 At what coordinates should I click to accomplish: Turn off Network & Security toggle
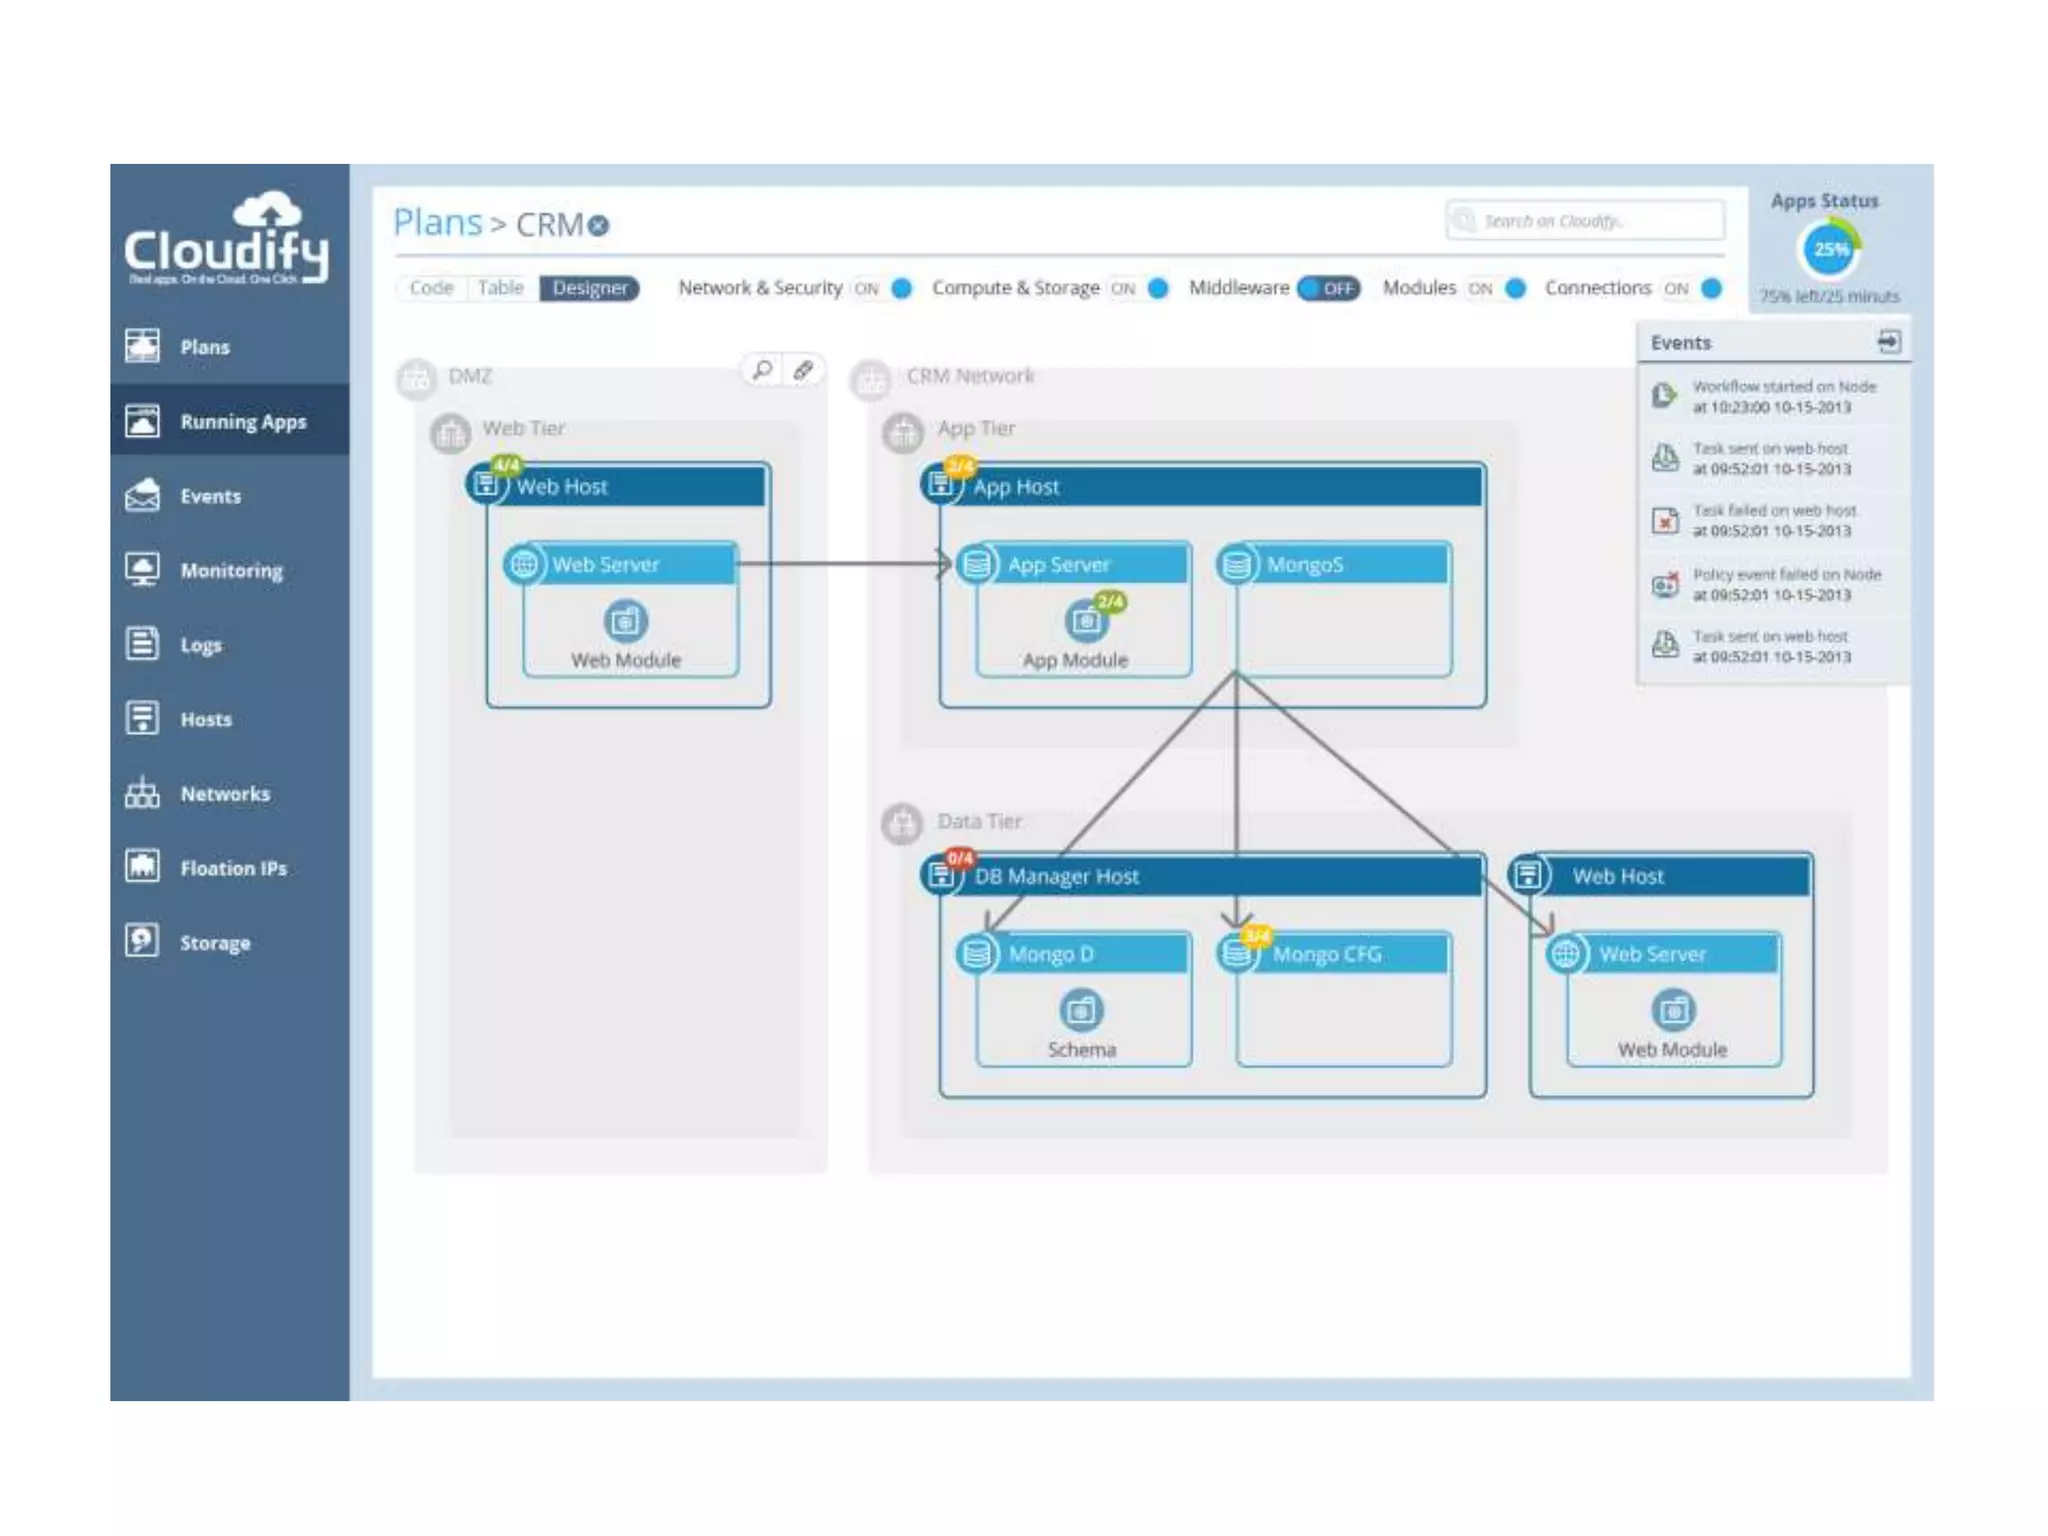pos(884,288)
